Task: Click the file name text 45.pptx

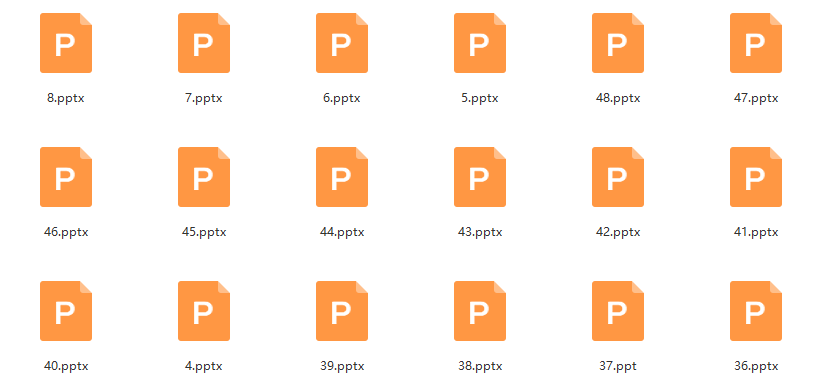Action: tap(204, 232)
